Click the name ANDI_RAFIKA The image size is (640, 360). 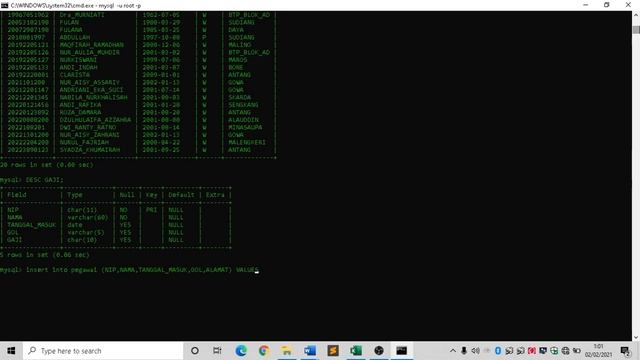[x=80, y=105]
